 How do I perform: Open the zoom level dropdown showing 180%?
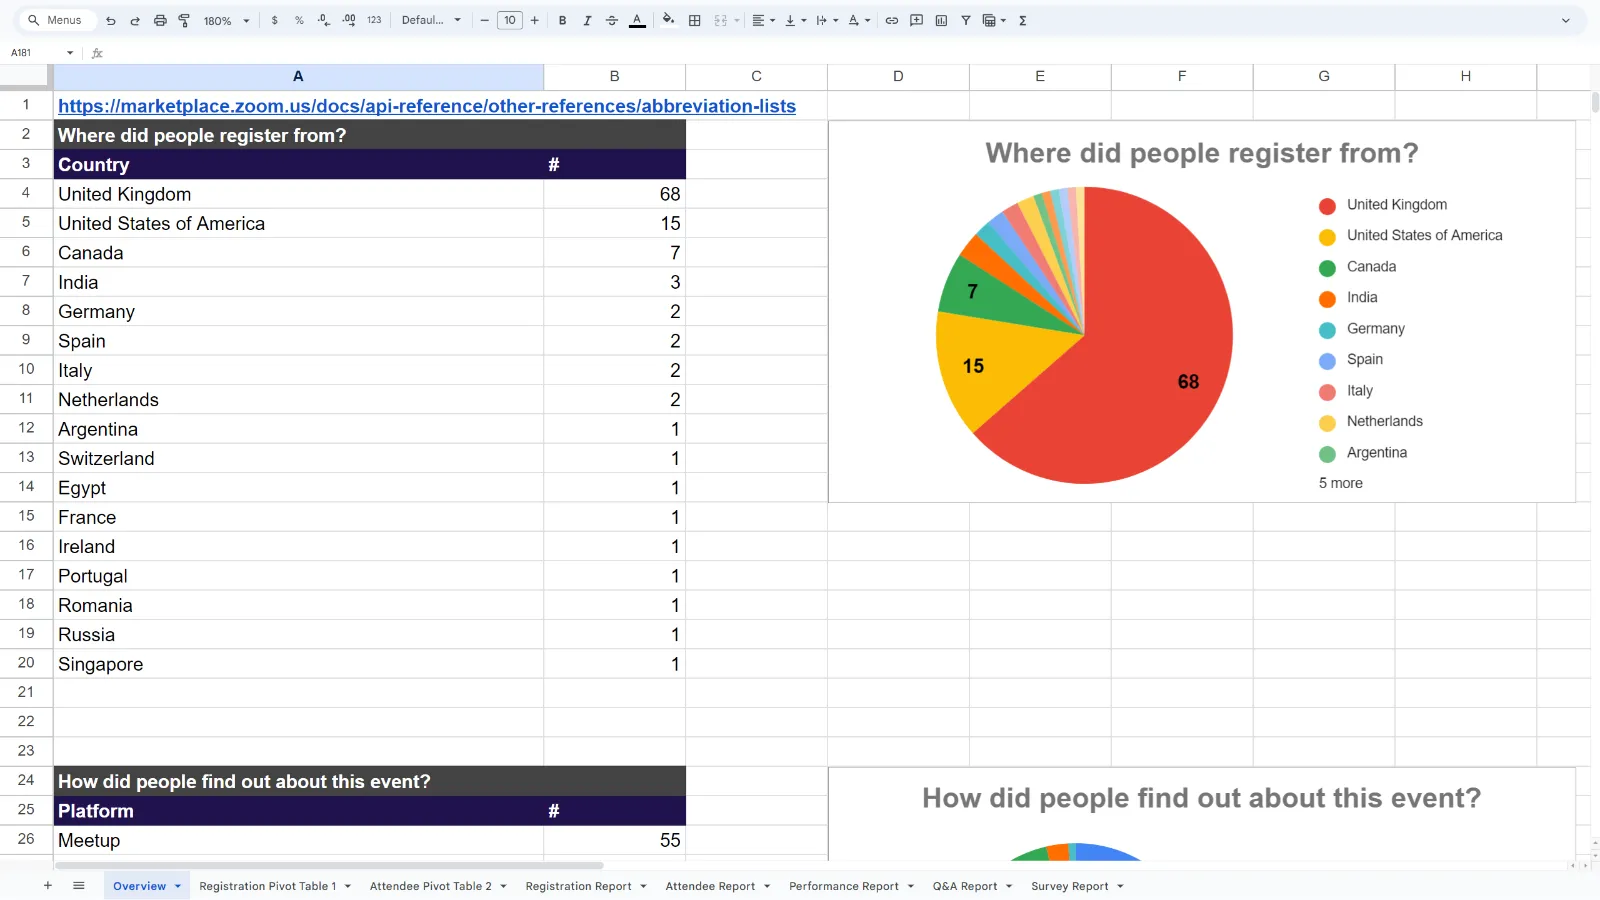[x=227, y=20]
